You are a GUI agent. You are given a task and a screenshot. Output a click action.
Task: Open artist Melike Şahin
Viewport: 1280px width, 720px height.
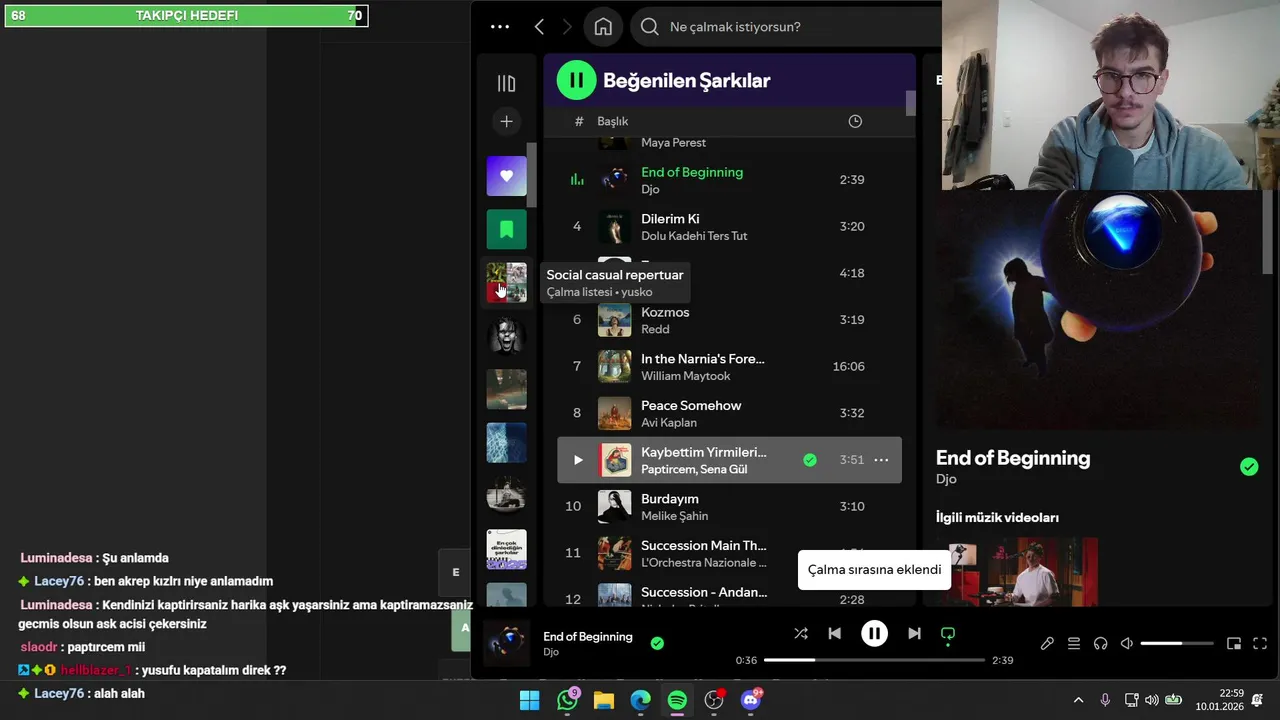(x=674, y=516)
